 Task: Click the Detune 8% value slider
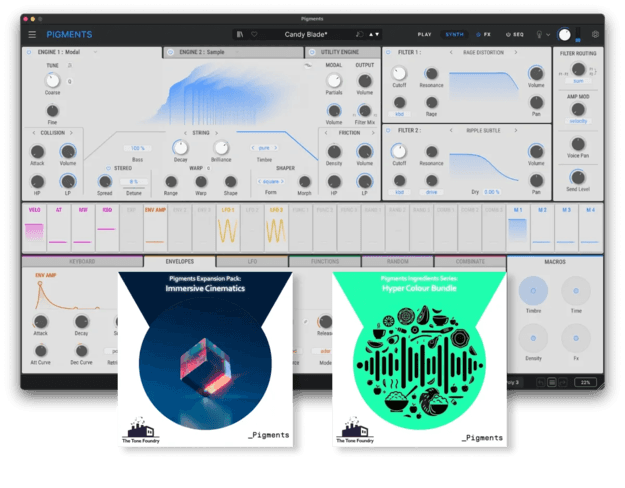[134, 182]
